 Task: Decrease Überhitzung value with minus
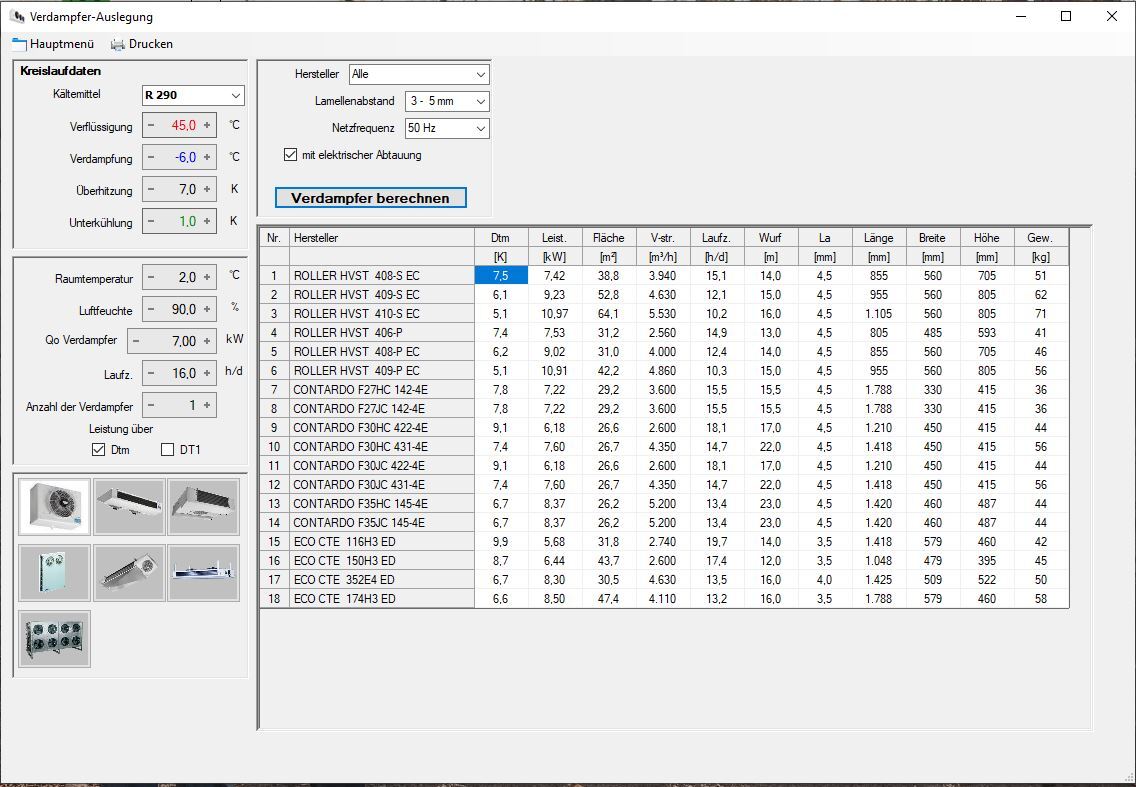(x=151, y=189)
